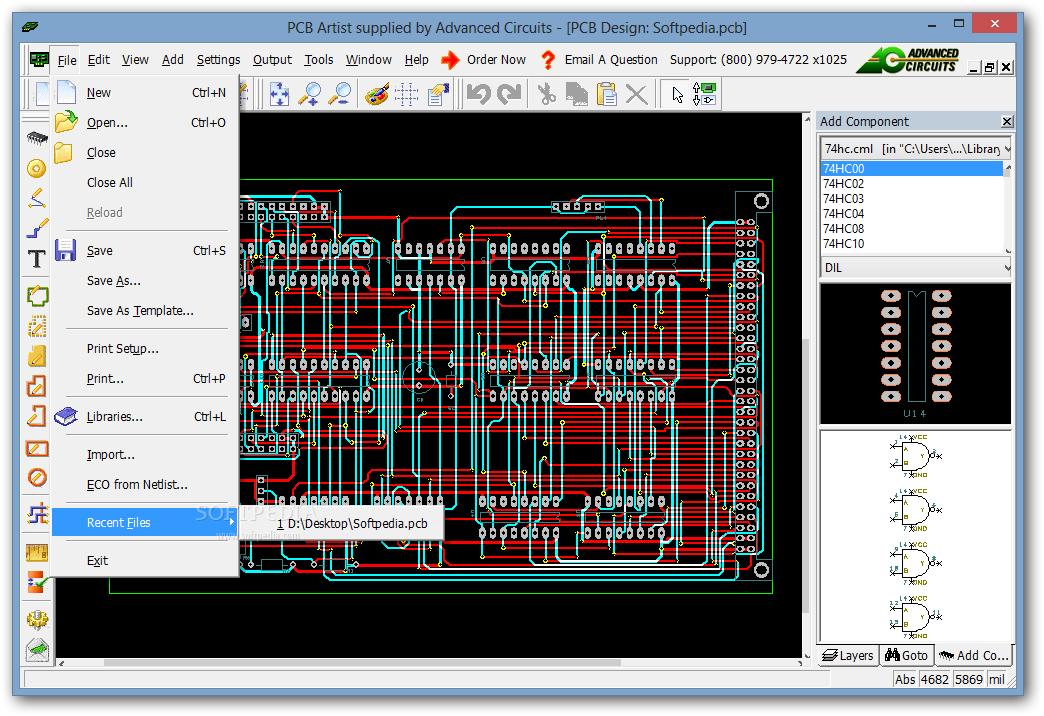Click the DIL footprint preview thumbnail
The height and width of the screenshot is (716, 1044).
915,354
